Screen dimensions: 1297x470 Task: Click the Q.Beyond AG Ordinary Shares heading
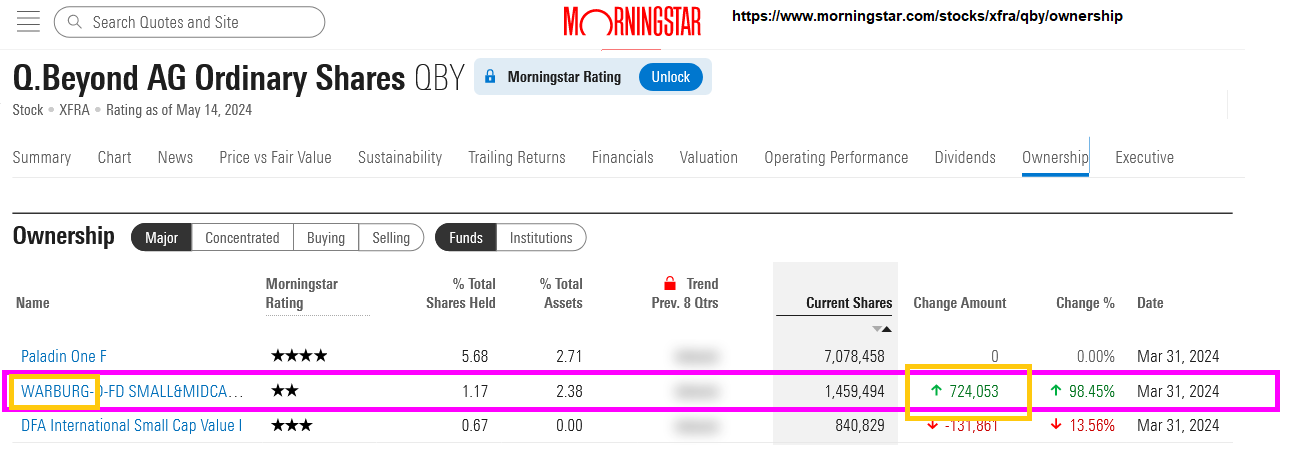click(209, 77)
